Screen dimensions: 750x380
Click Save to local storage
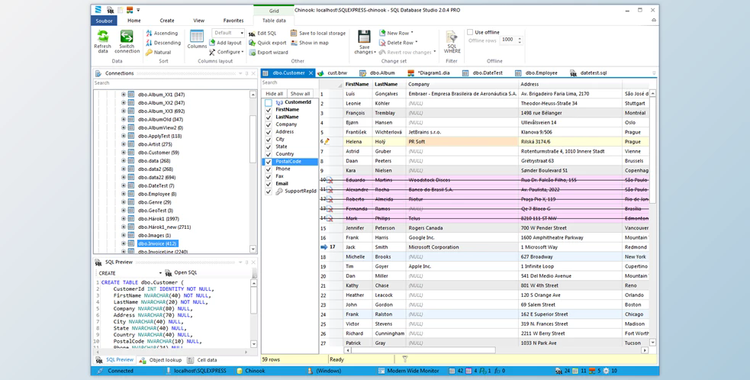click(x=318, y=33)
